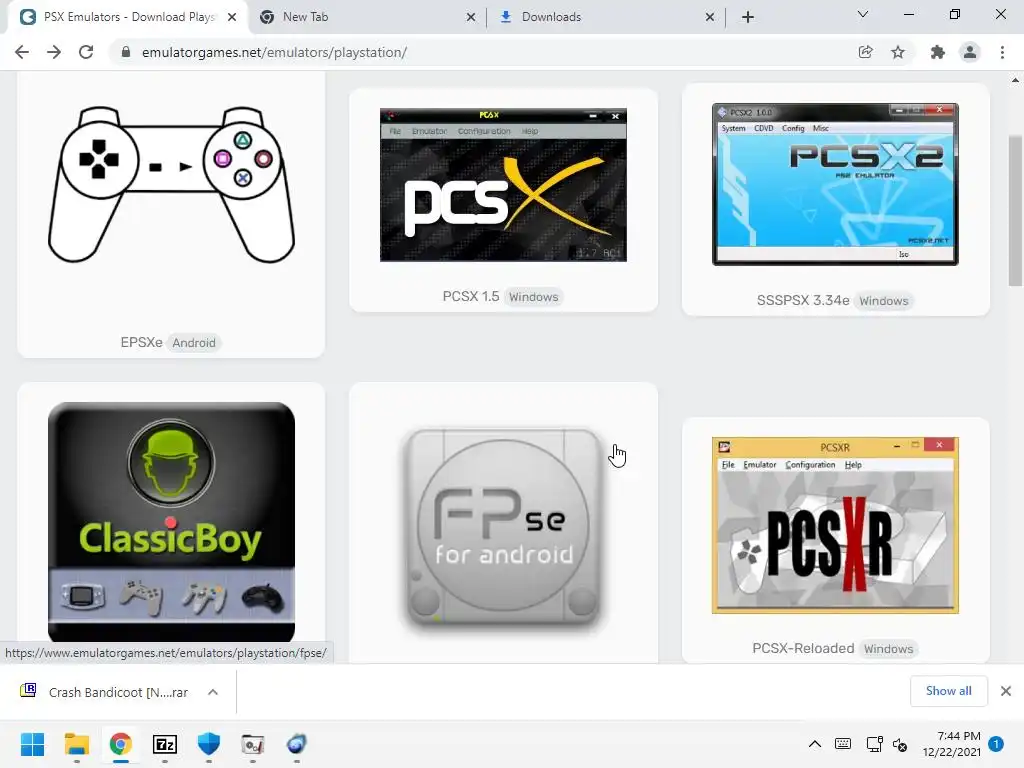Switch to the PSX Emulators tab
Image resolution: width=1024 pixels, height=768 pixels.
(x=128, y=17)
